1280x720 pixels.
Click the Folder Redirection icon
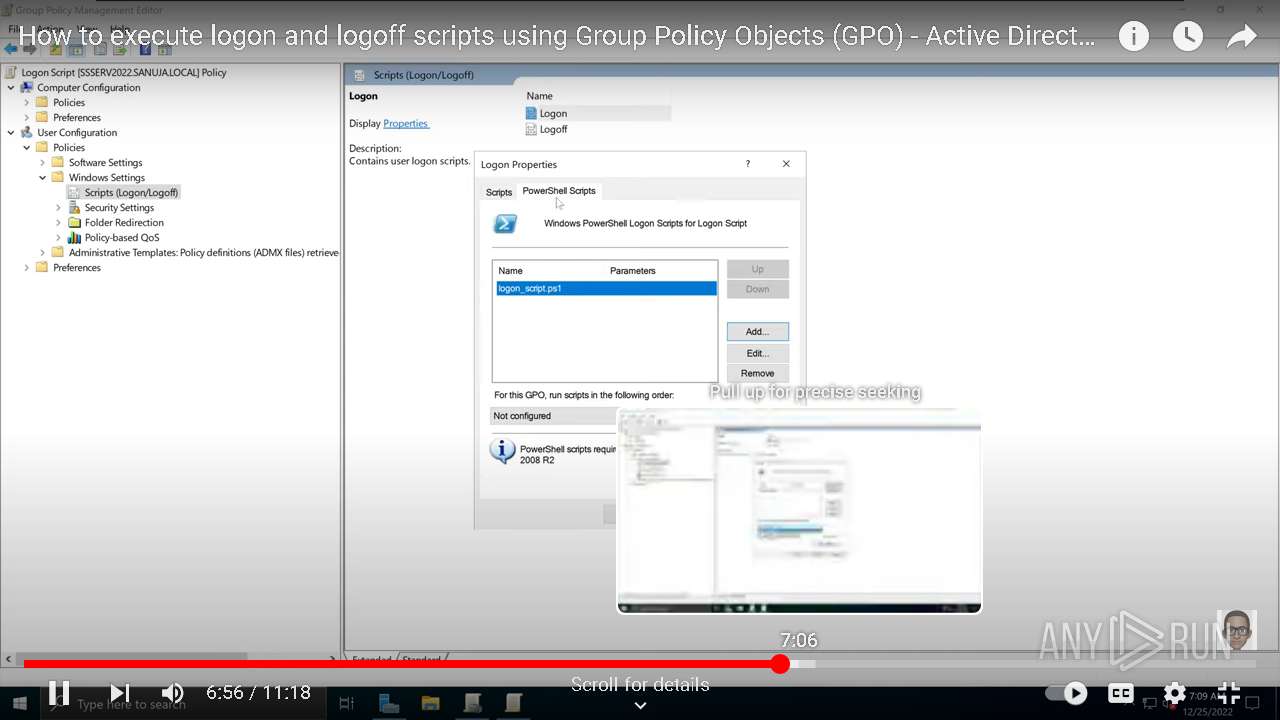tap(74, 222)
